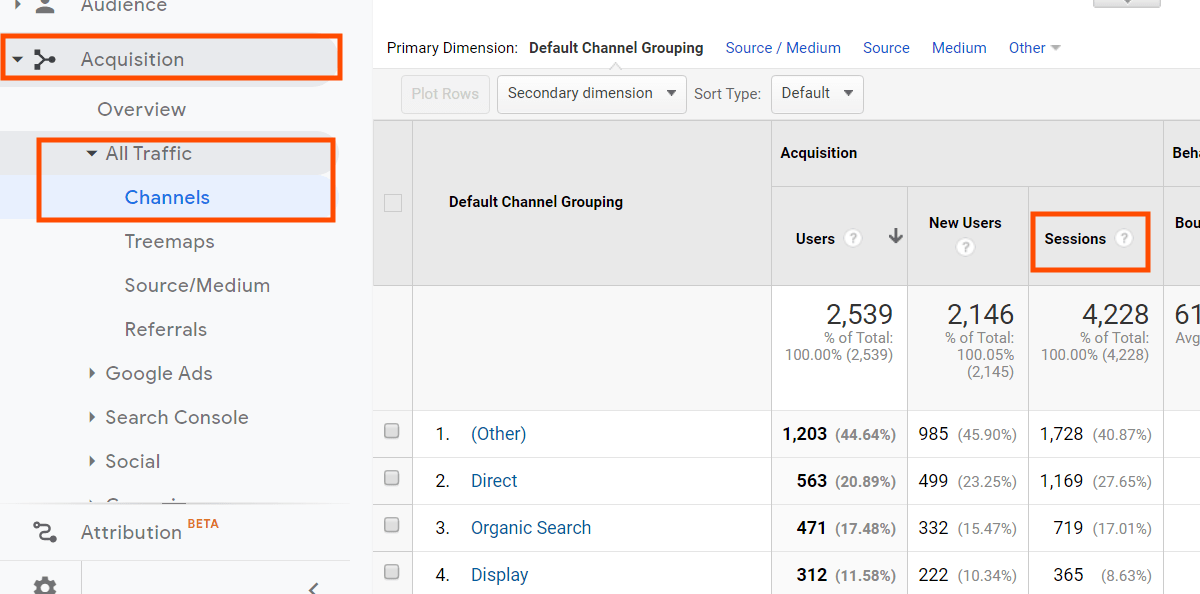Screen dimensions: 1200x594
Task: Tick the Direct row checkbox
Action: click(392, 478)
